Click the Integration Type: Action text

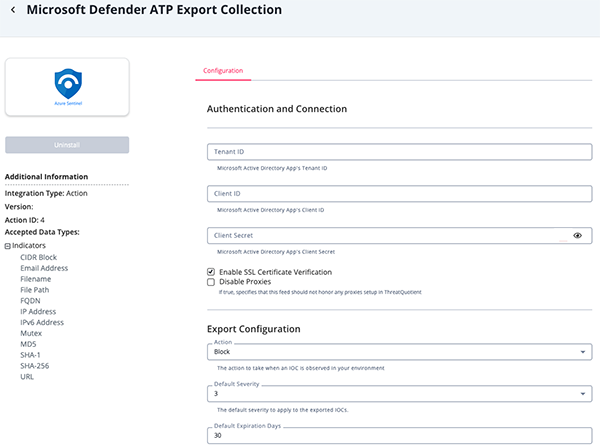[46, 193]
